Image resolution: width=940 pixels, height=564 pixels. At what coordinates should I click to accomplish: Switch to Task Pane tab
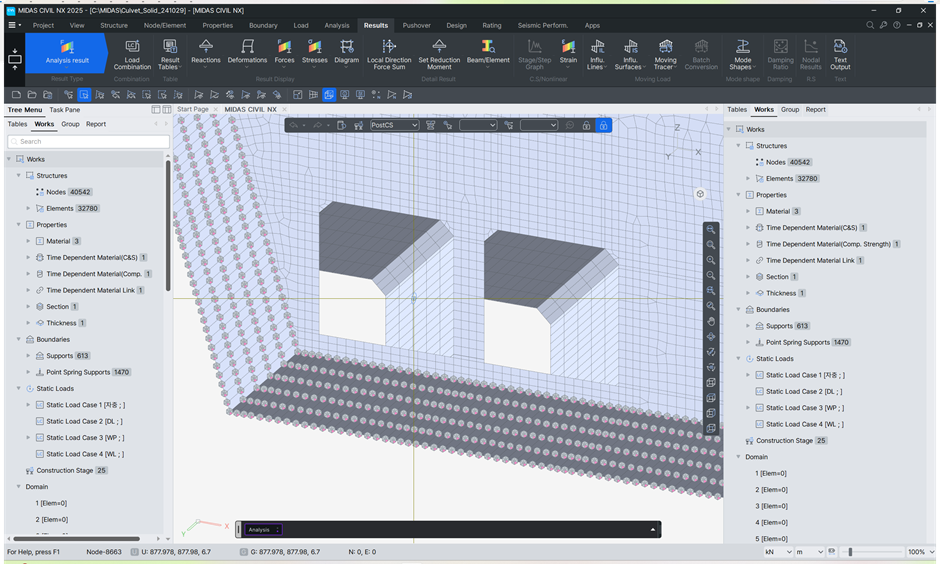(65, 110)
